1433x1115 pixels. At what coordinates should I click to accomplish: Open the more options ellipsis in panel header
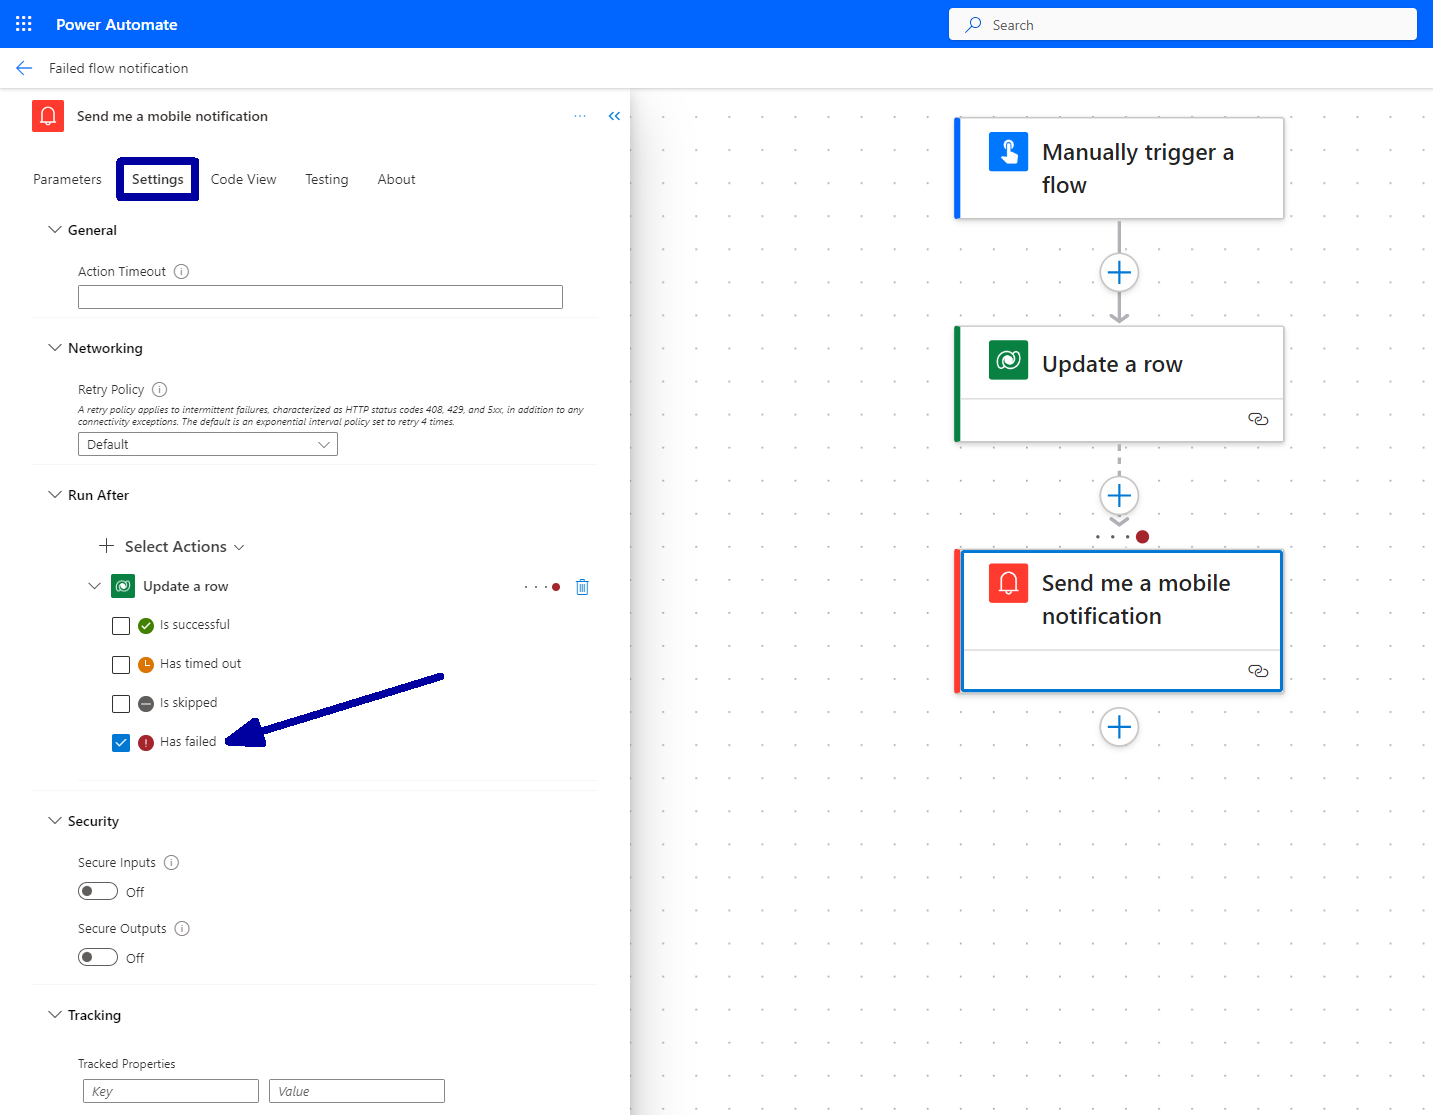580,116
